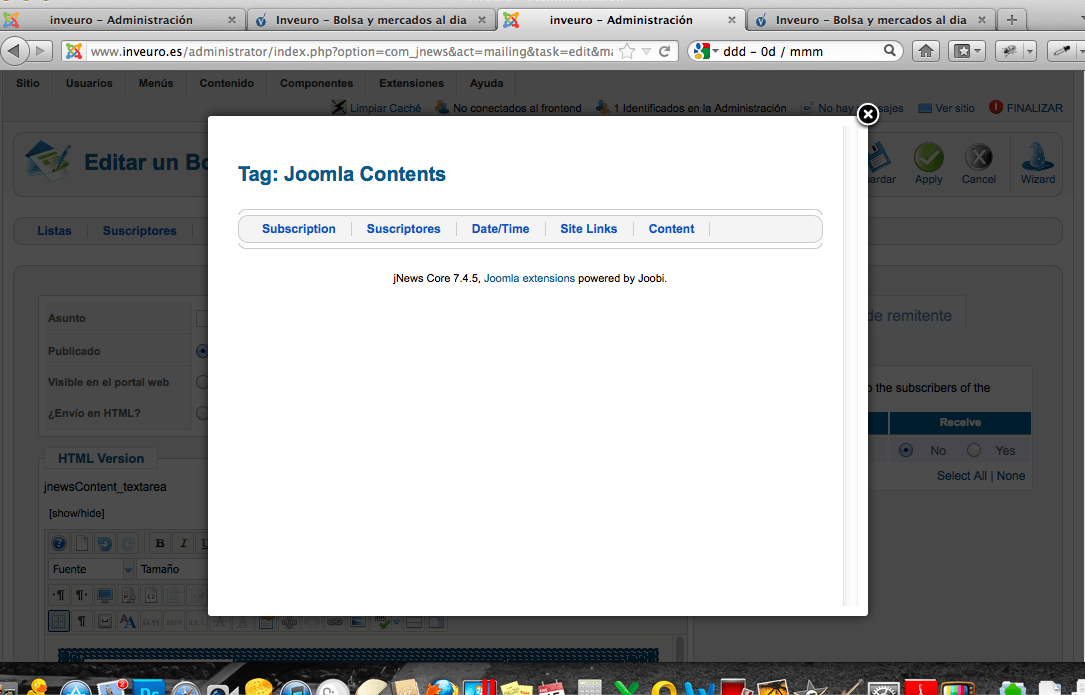Bookmark this page with star icon
Viewport: 1085px width, 695px height.
coord(626,51)
